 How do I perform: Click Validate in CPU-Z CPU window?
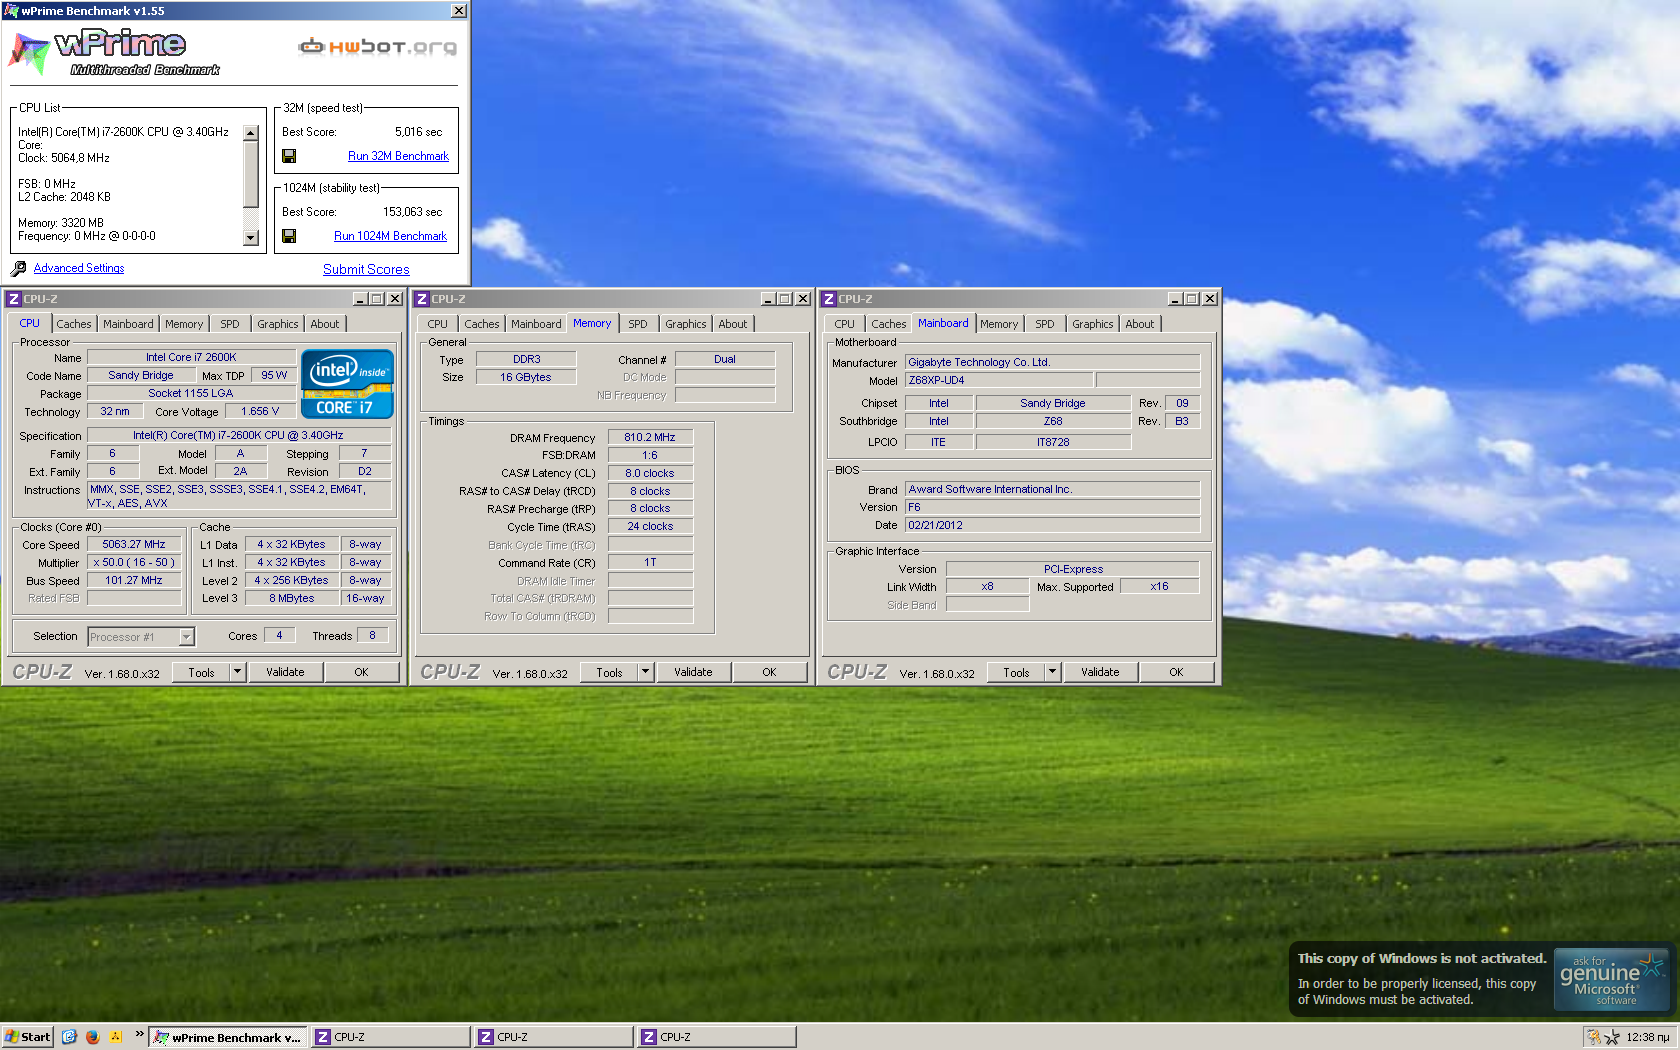coord(285,672)
